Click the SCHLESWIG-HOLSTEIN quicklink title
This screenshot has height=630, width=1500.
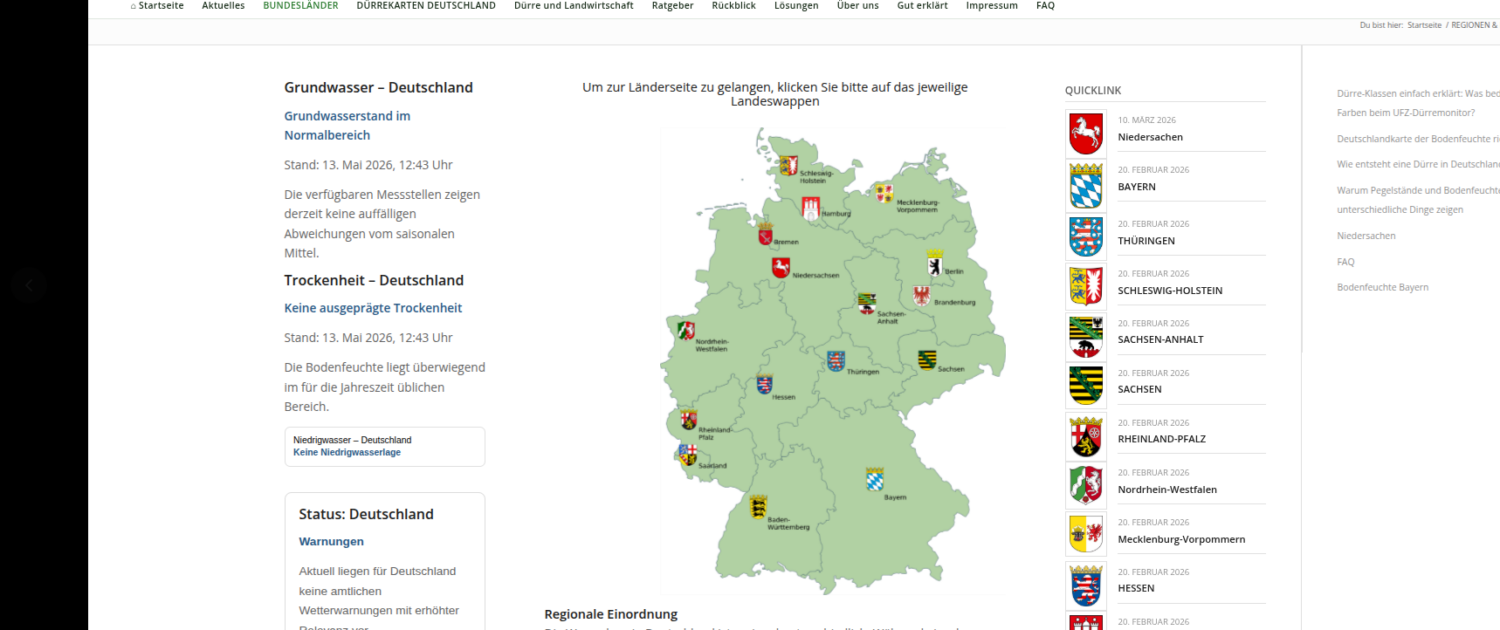pos(1170,291)
